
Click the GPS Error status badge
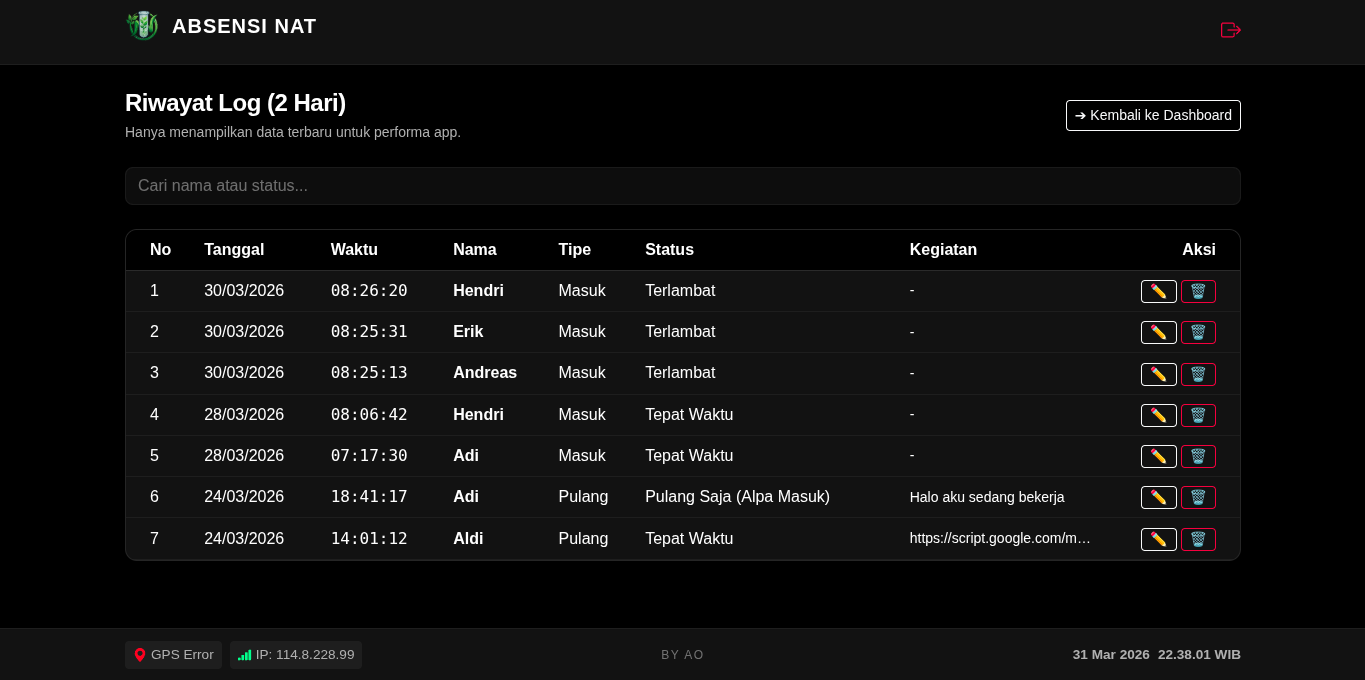tap(173, 655)
